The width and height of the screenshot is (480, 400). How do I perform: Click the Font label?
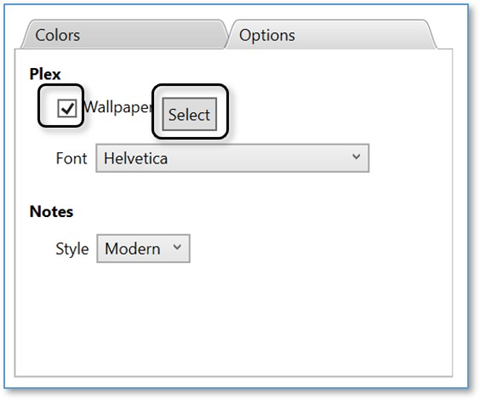click(71, 158)
